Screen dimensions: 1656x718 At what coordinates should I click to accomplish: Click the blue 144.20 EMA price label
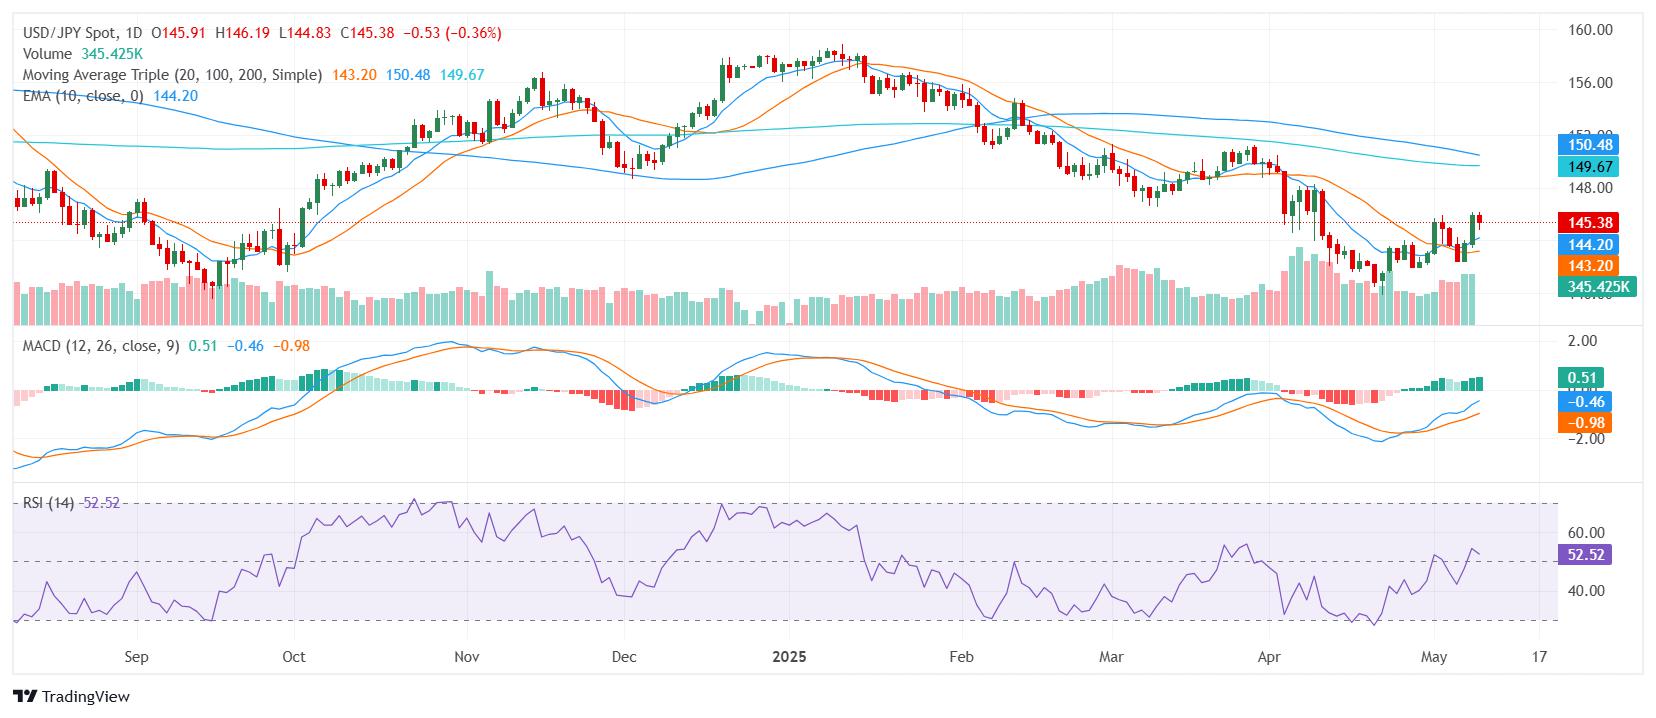[x=1588, y=244]
